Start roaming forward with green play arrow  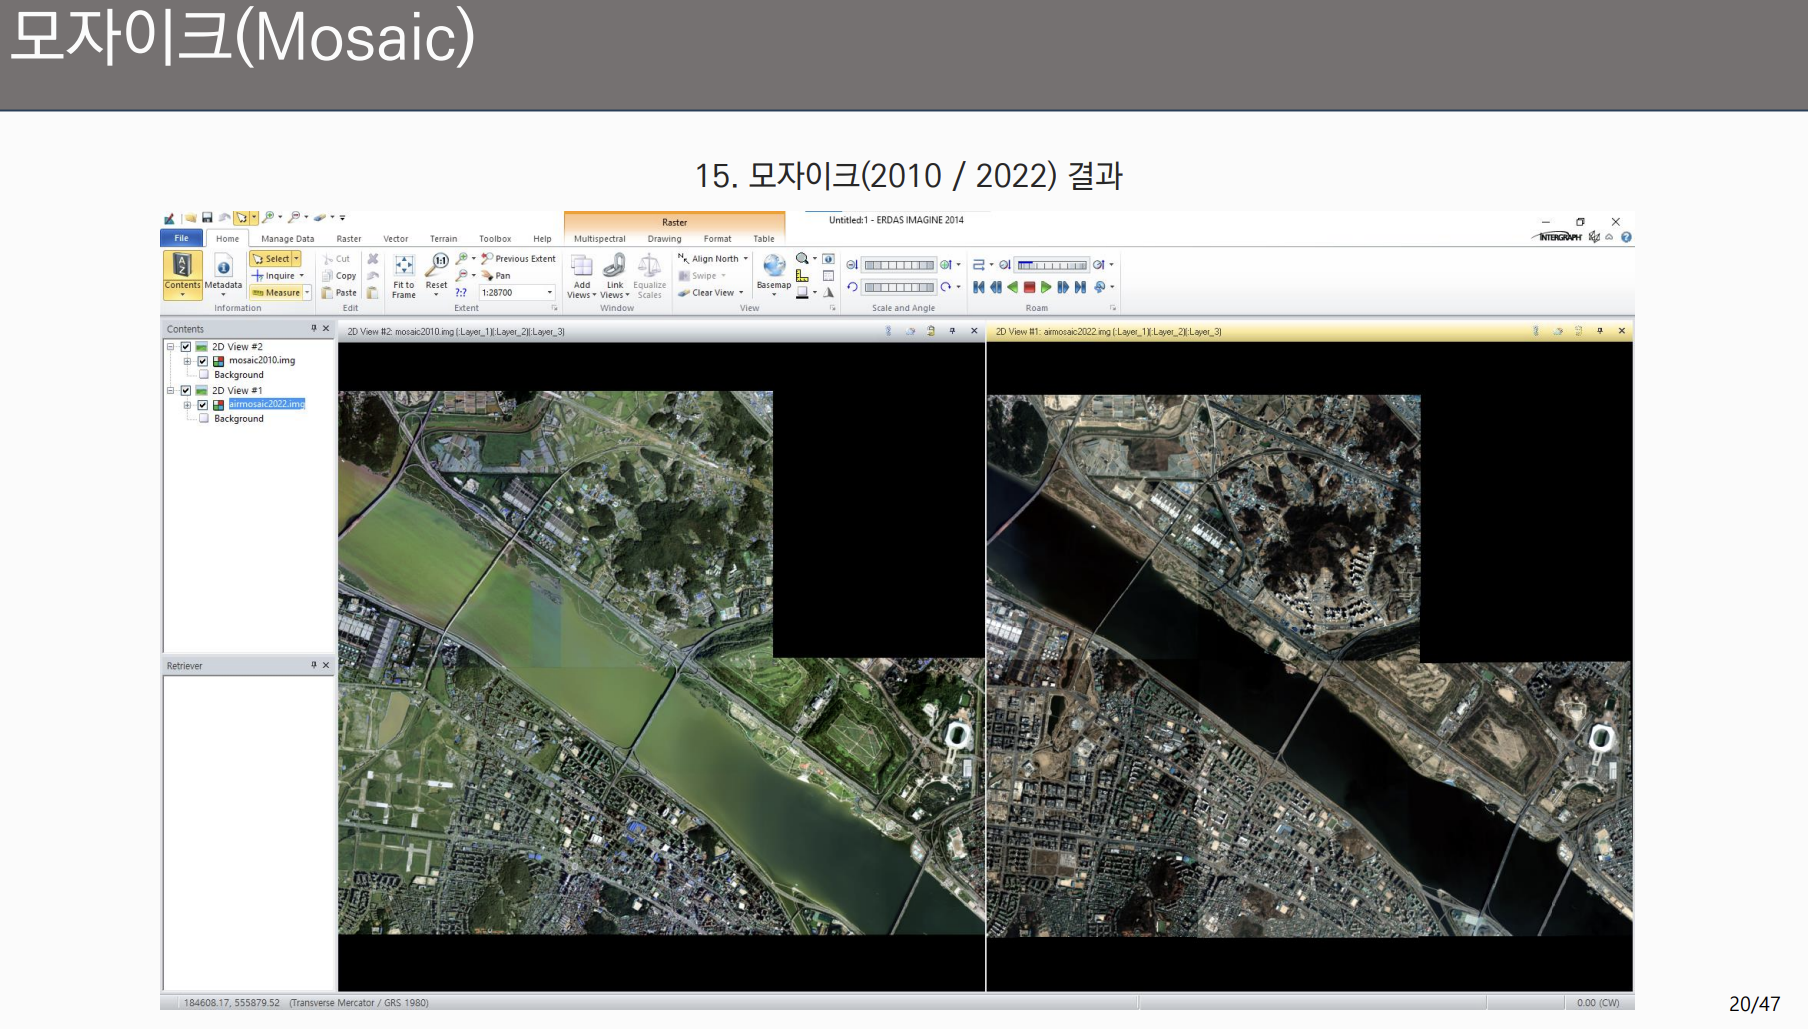click(x=1046, y=288)
